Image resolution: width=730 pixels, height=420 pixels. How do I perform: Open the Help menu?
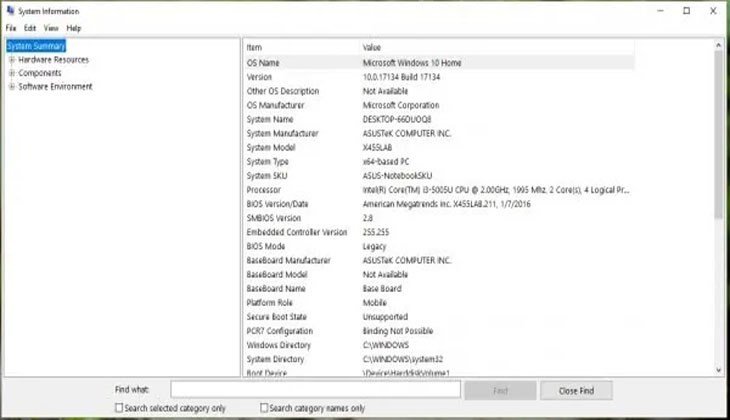click(x=74, y=28)
